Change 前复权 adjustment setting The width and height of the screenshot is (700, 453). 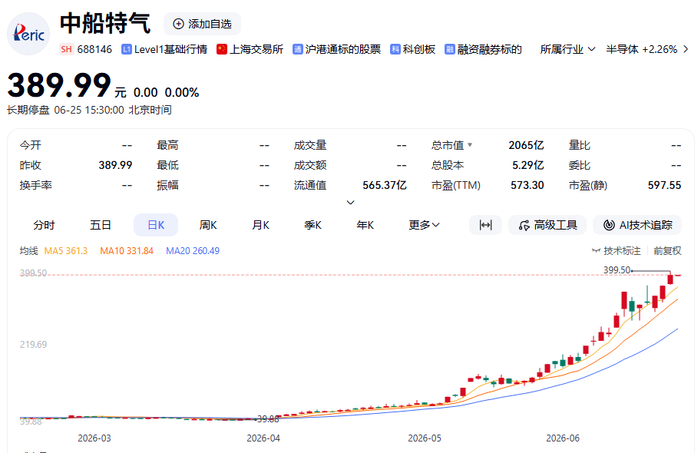pyautogui.click(x=667, y=251)
